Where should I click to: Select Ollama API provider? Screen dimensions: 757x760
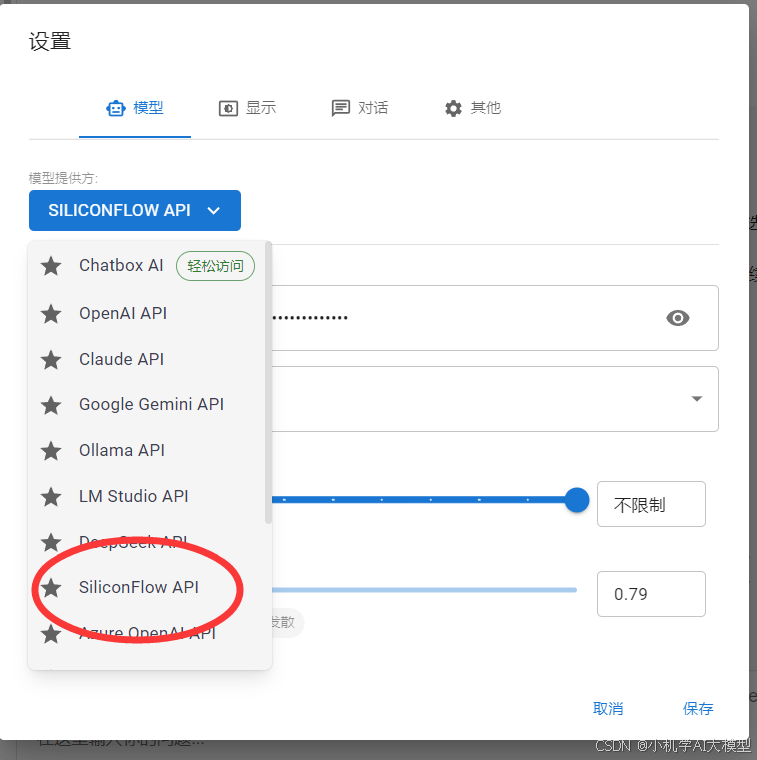coord(147,451)
